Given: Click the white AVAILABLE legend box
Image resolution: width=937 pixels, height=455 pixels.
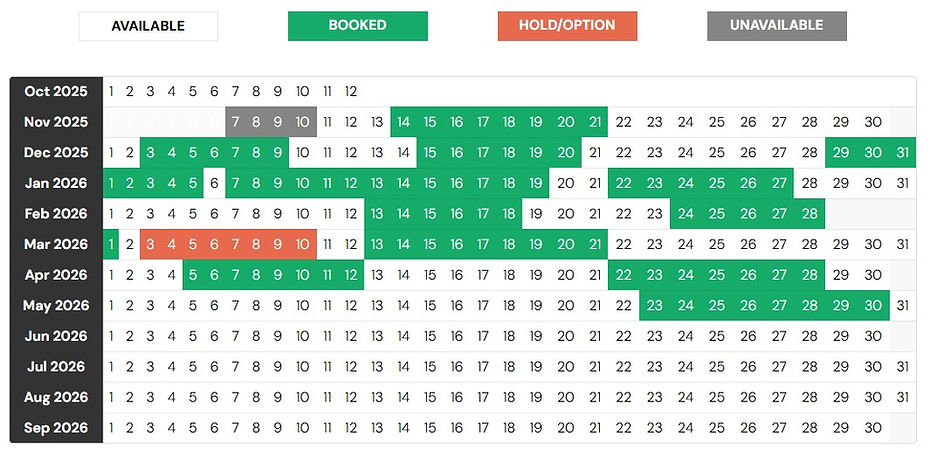Looking at the screenshot, I should coord(148,26).
